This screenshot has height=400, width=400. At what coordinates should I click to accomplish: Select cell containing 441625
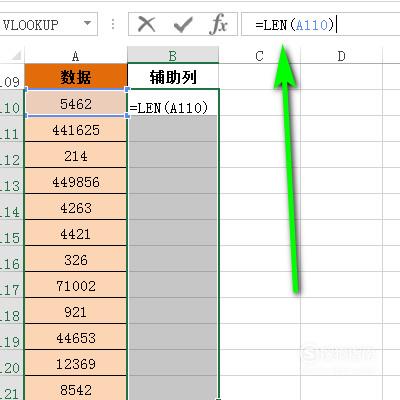76,129
